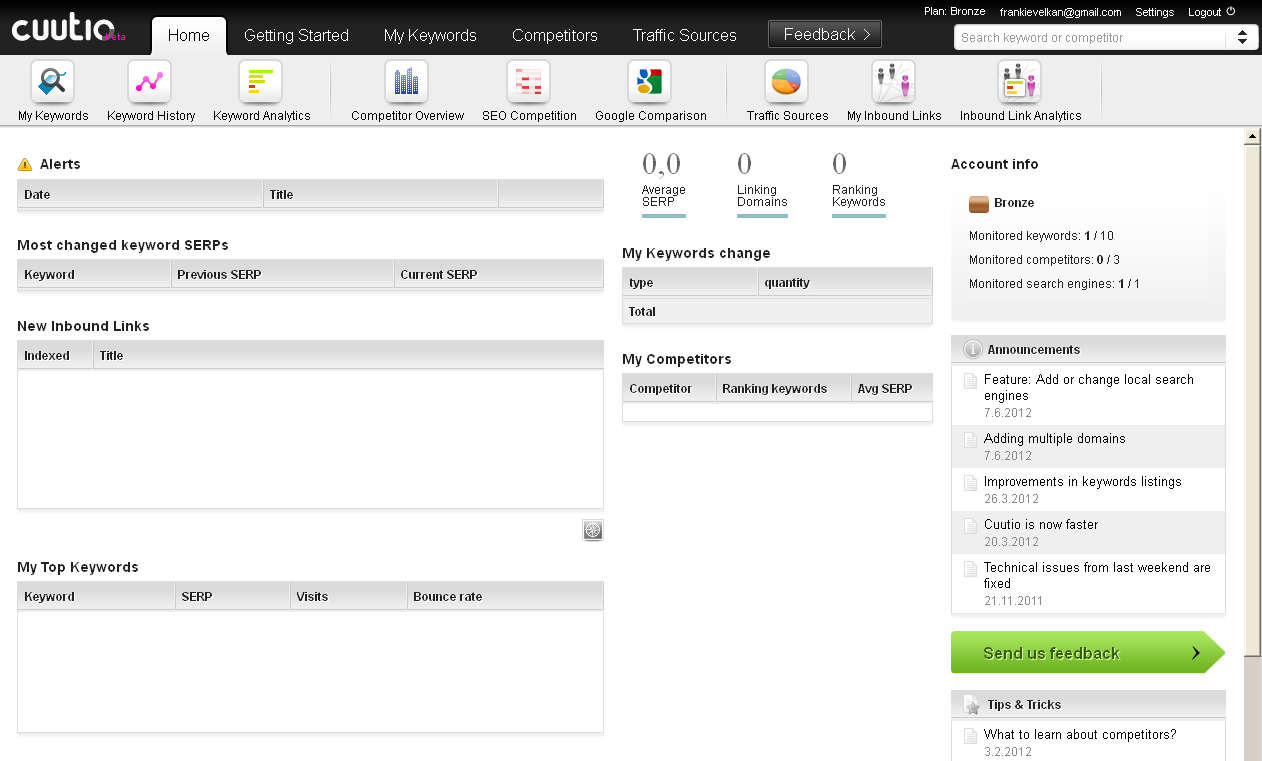The height and width of the screenshot is (761, 1262).
Task: Click the gear icon below New Inbound Links
Action: [593, 531]
